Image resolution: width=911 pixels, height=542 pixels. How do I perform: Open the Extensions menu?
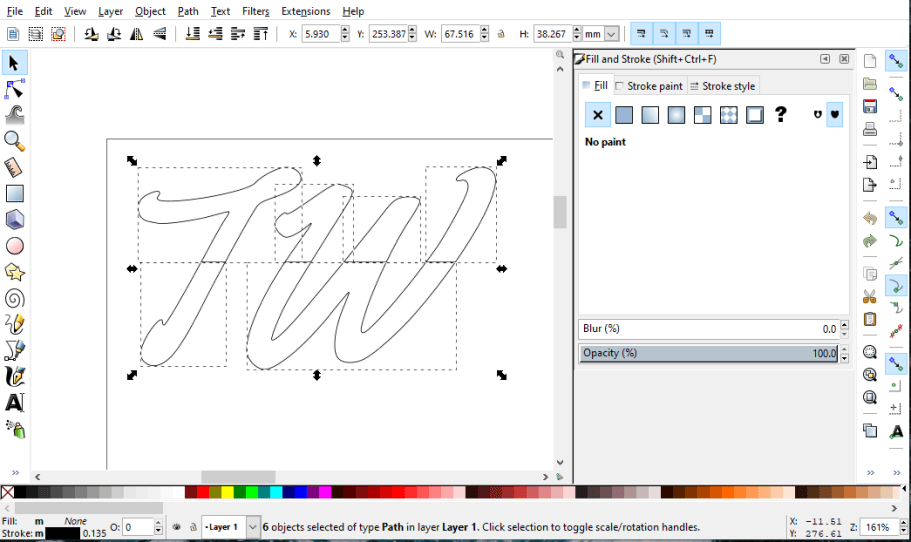click(x=305, y=11)
